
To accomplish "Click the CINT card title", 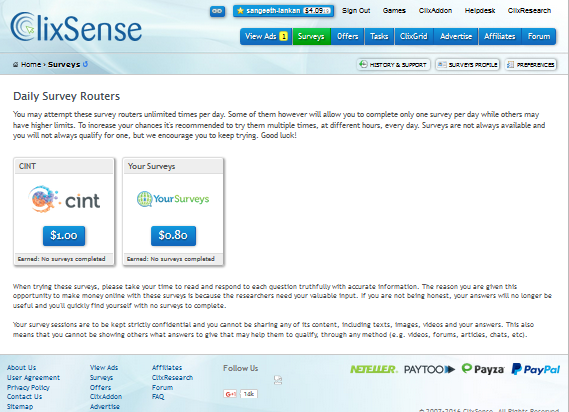I will pos(27,166).
